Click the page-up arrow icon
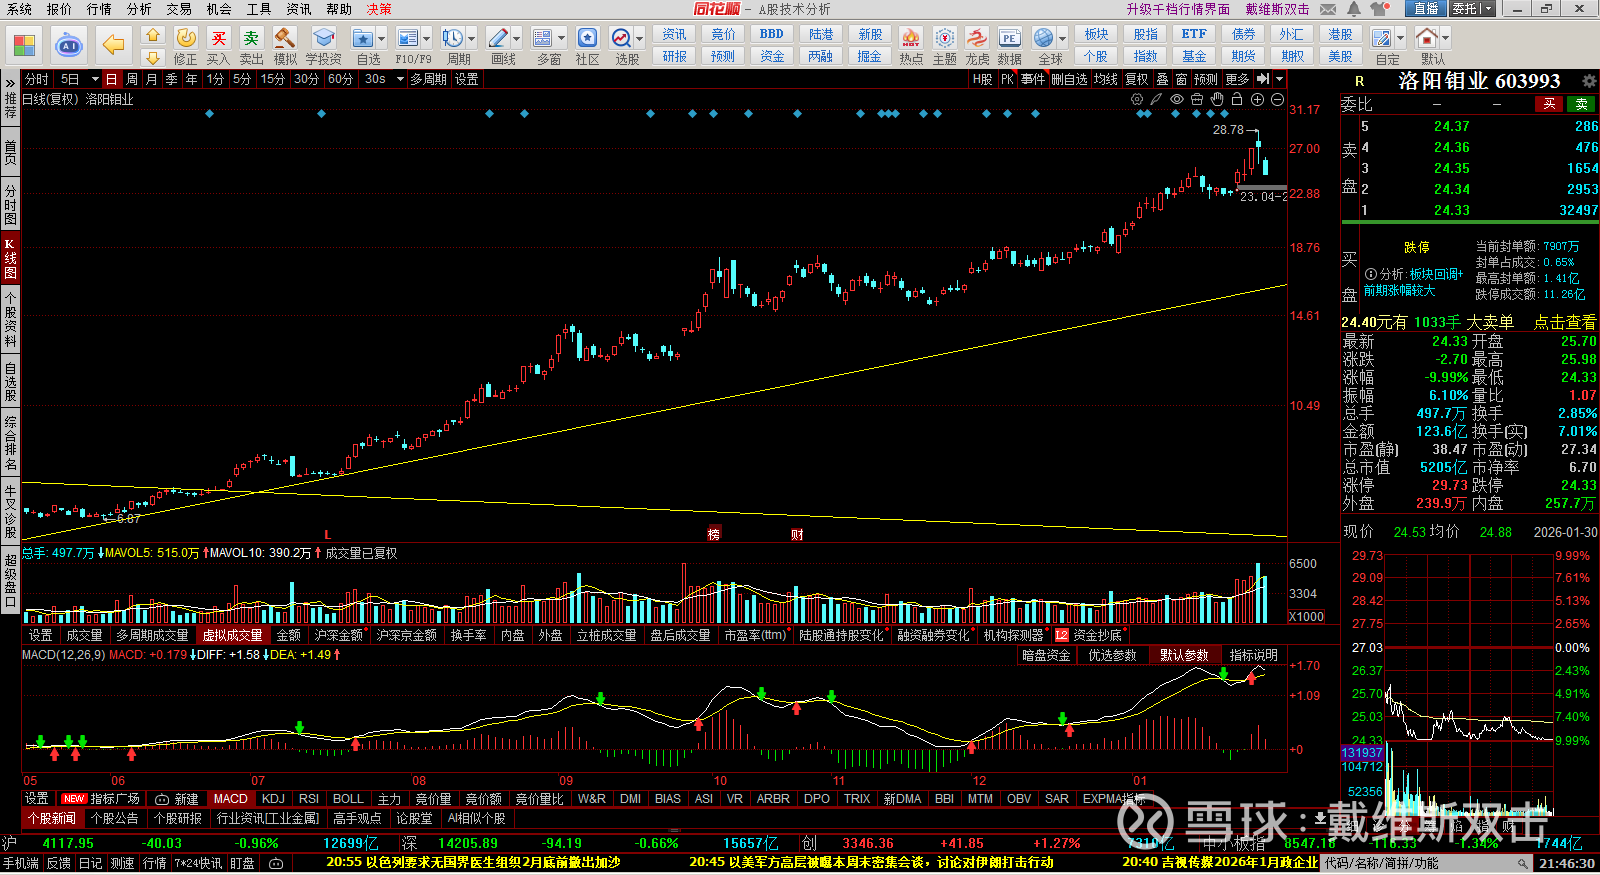Viewport: 1600px width, 875px height. point(152,35)
